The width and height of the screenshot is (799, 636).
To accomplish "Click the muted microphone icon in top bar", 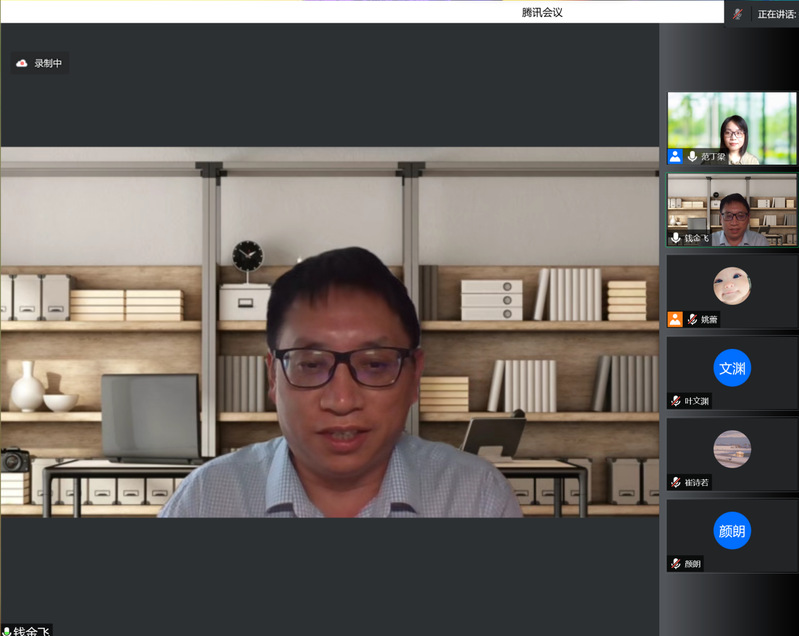I will coord(738,13).
